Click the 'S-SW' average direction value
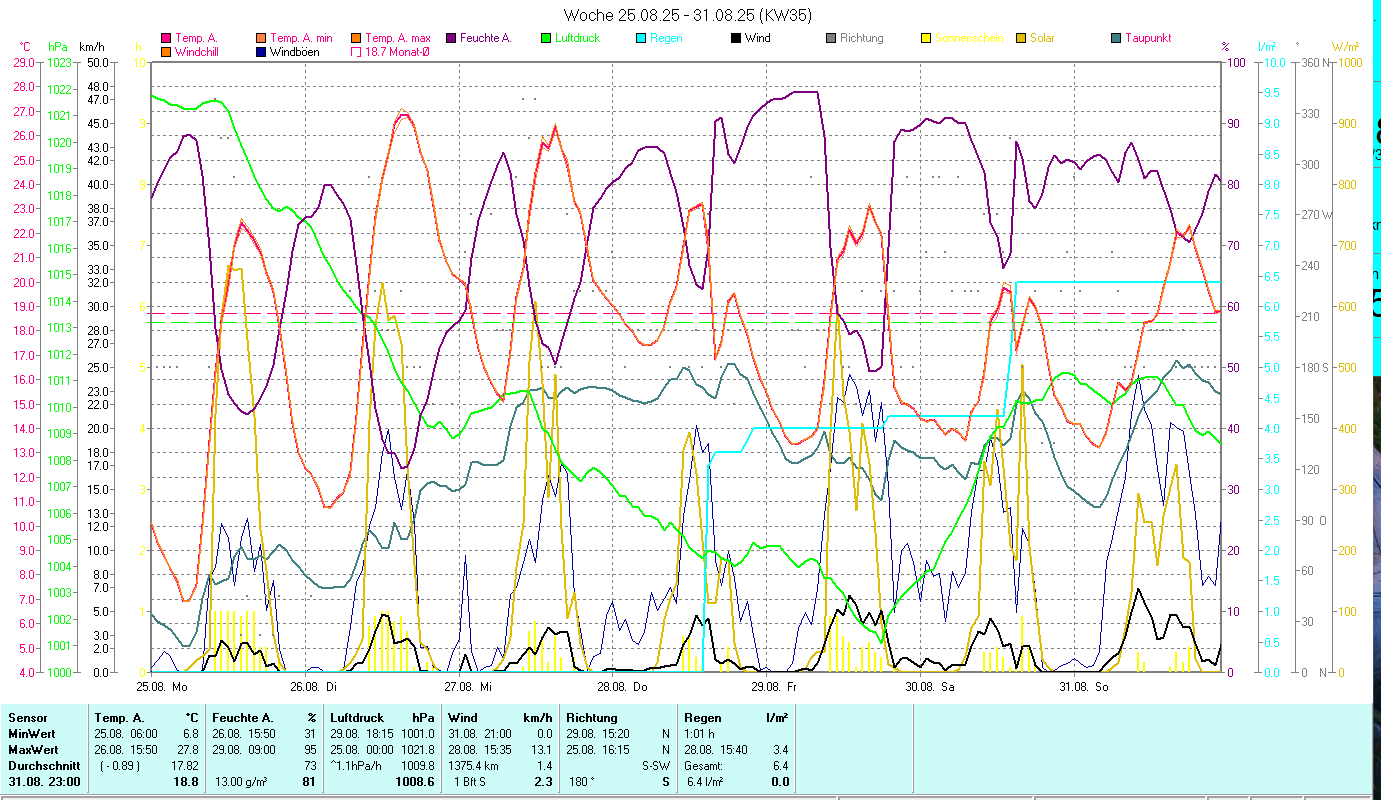Viewport: 1381px width, 800px height. click(654, 765)
